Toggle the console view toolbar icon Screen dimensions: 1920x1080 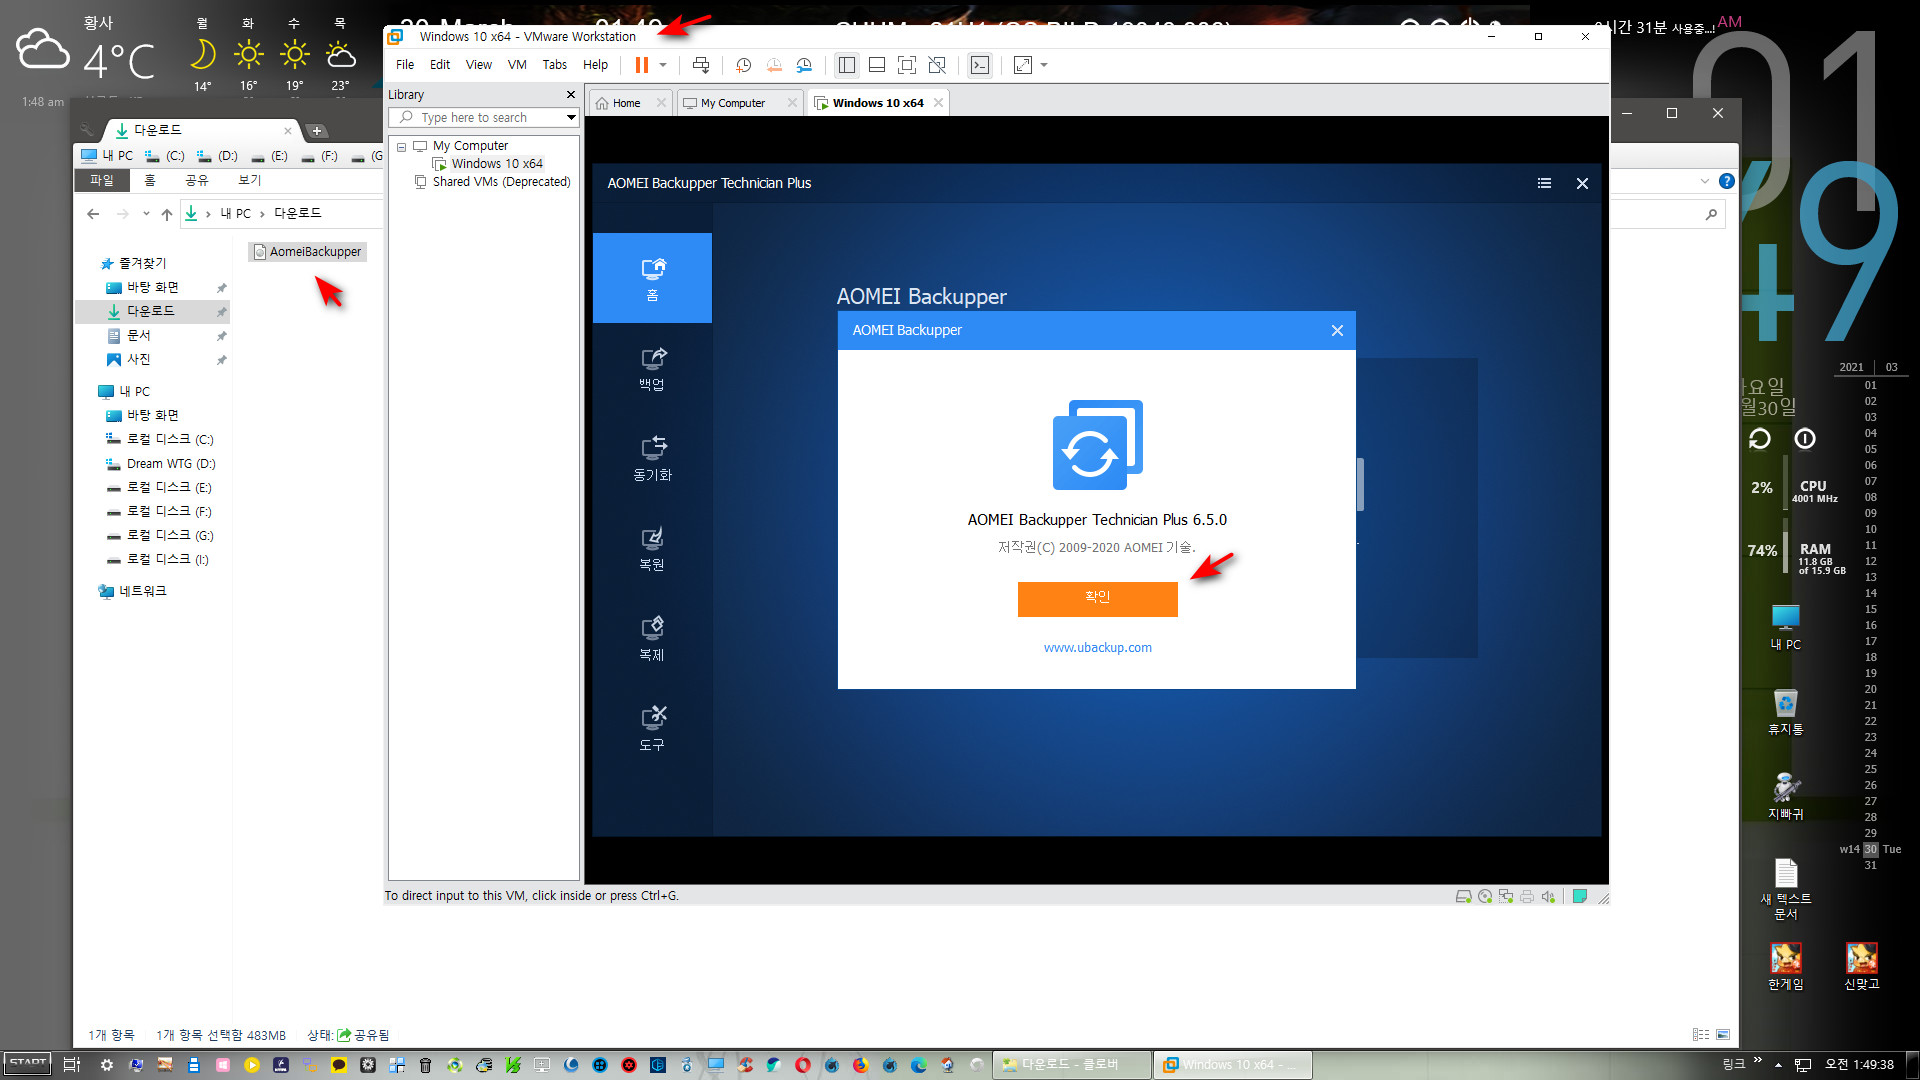pos(980,65)
